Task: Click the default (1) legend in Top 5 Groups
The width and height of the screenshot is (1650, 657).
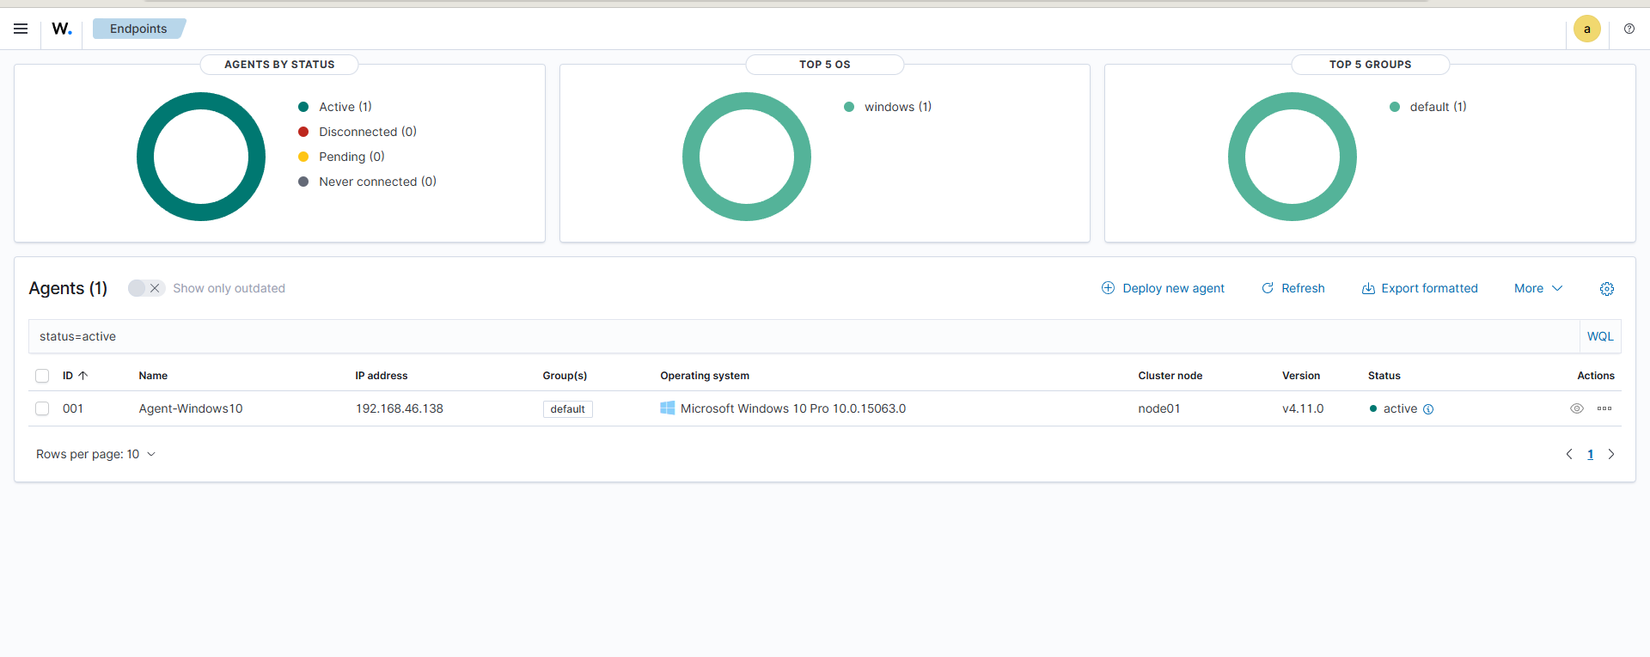Action: (1428, 107)
